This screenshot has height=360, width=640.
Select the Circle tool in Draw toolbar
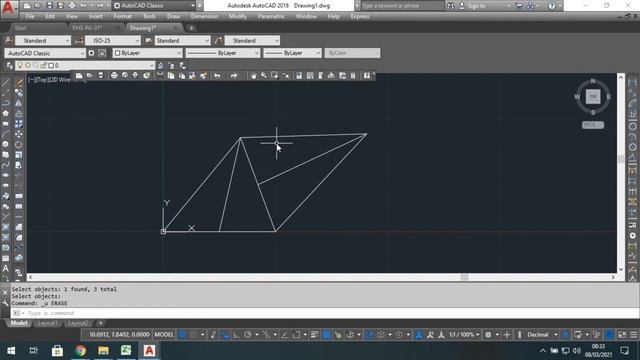[x=5, y=144]
